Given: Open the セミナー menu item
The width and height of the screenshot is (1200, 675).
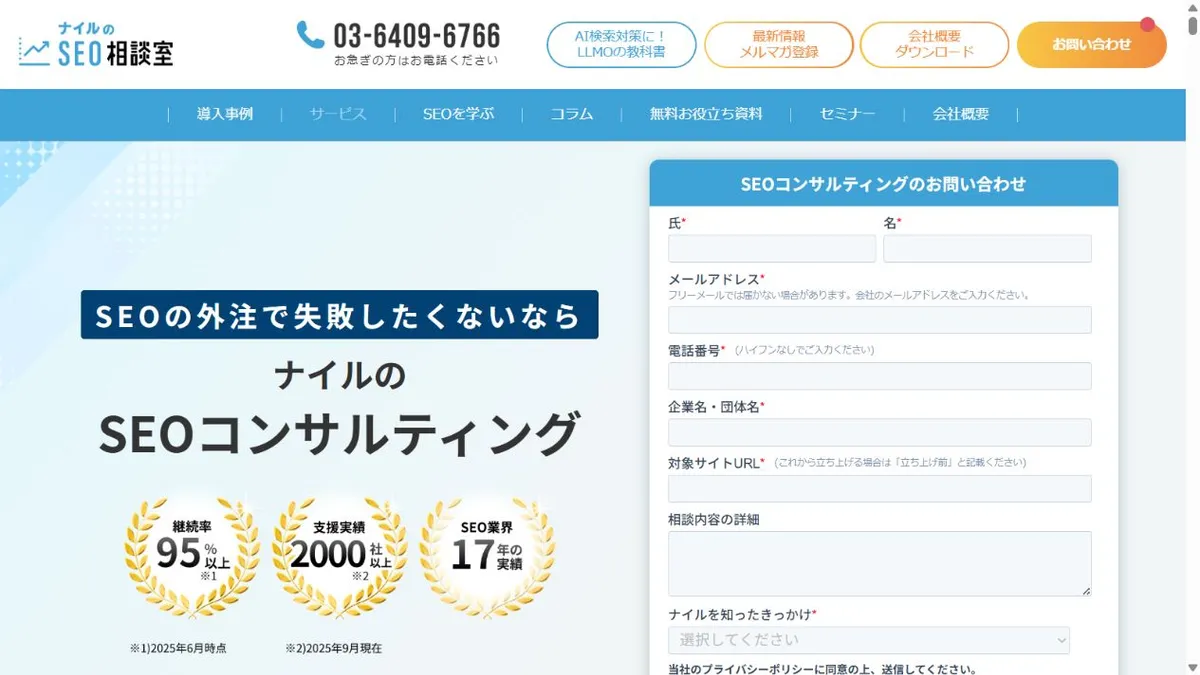Looking at the screenshot, I should click(x=847, y=114).
